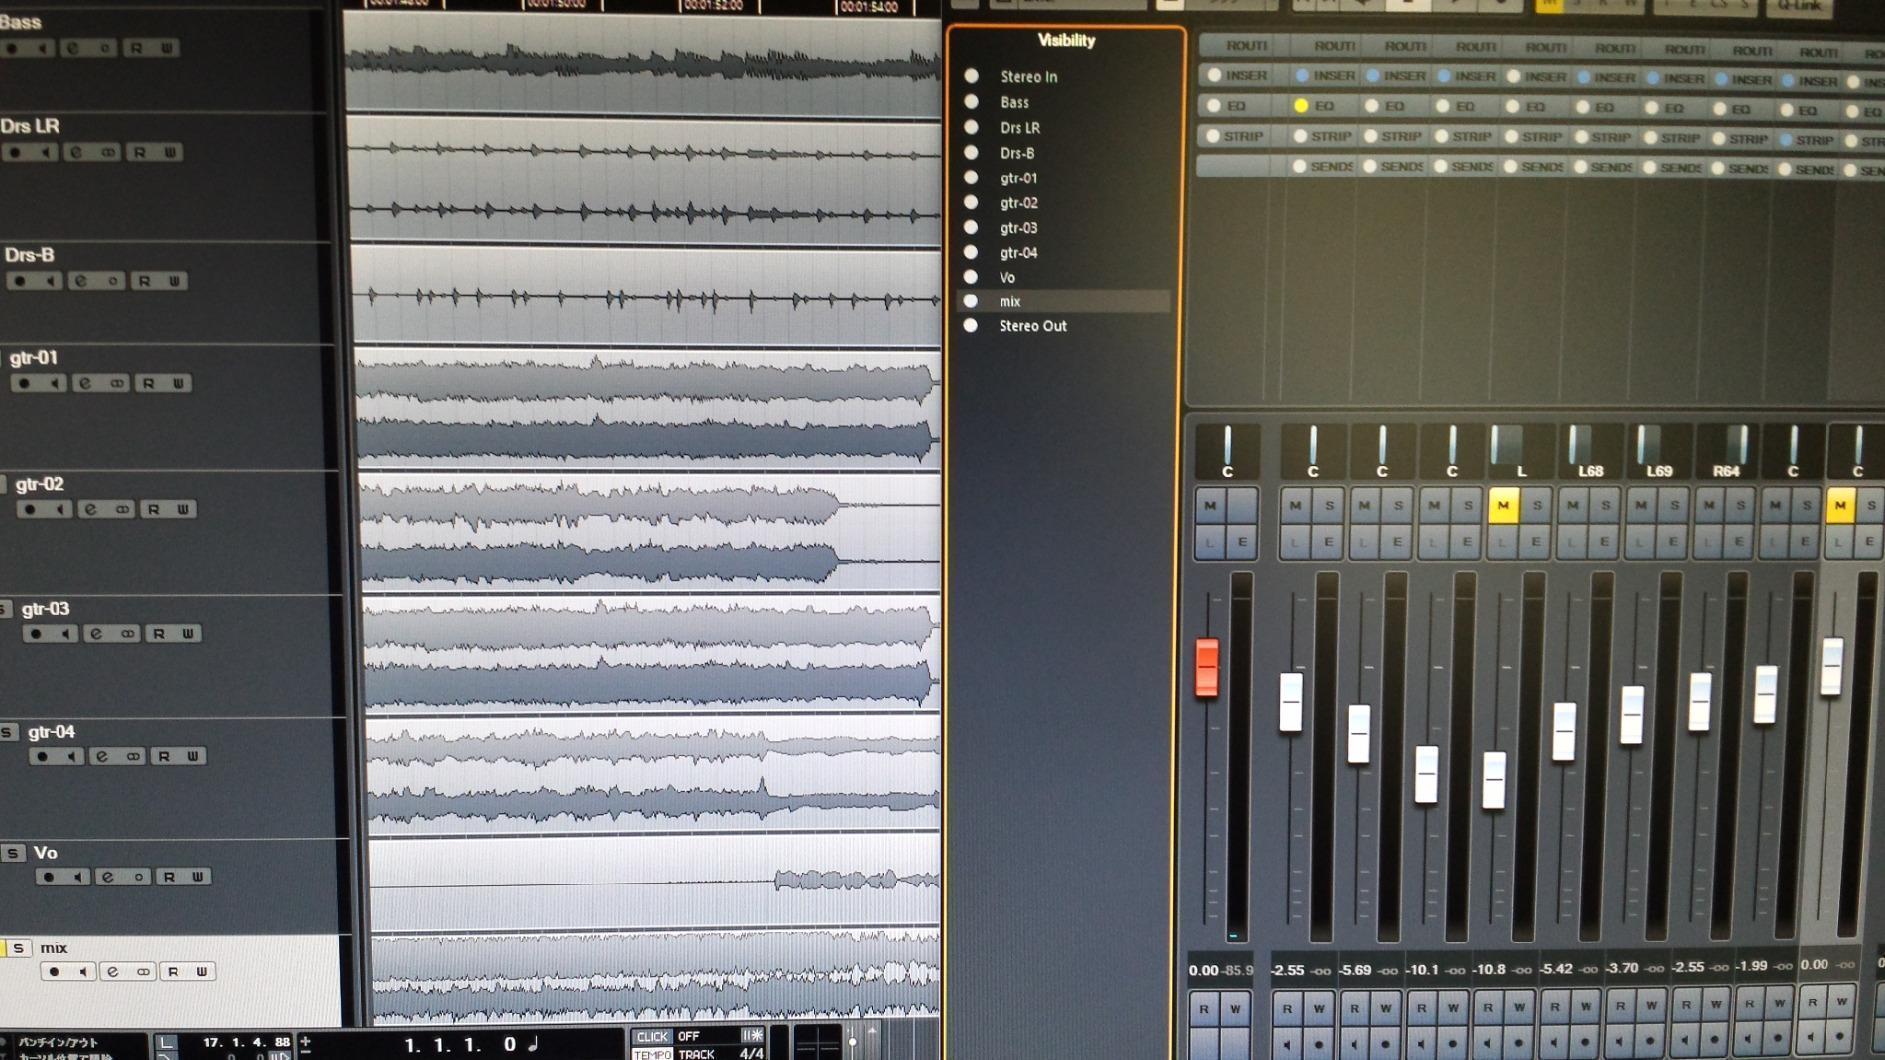Open channel settings (e) for gtr-03 track
The width and height of the screenshot is (1885, 1060).
point(96,634)
